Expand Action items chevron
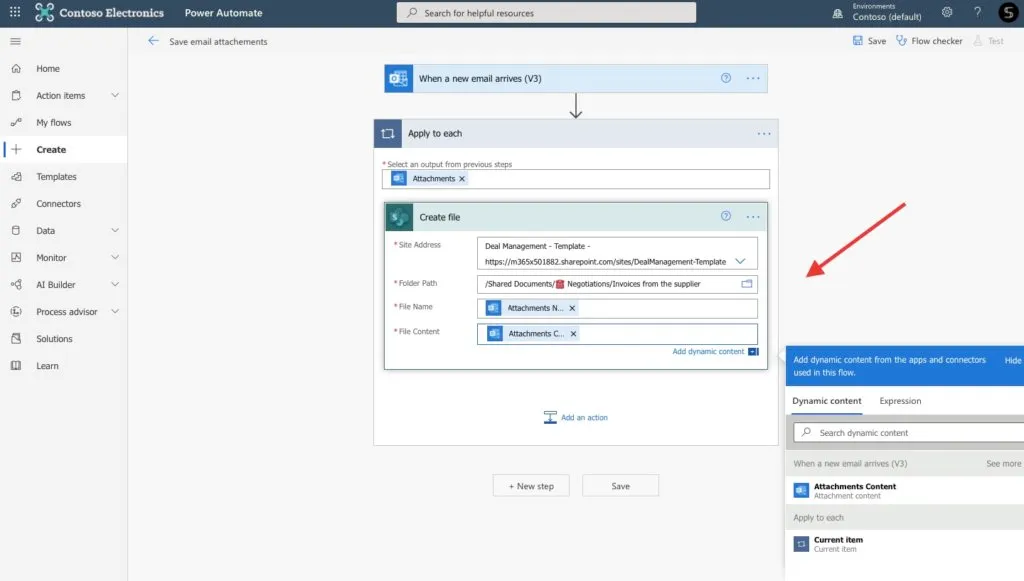 tap(115, 95)
